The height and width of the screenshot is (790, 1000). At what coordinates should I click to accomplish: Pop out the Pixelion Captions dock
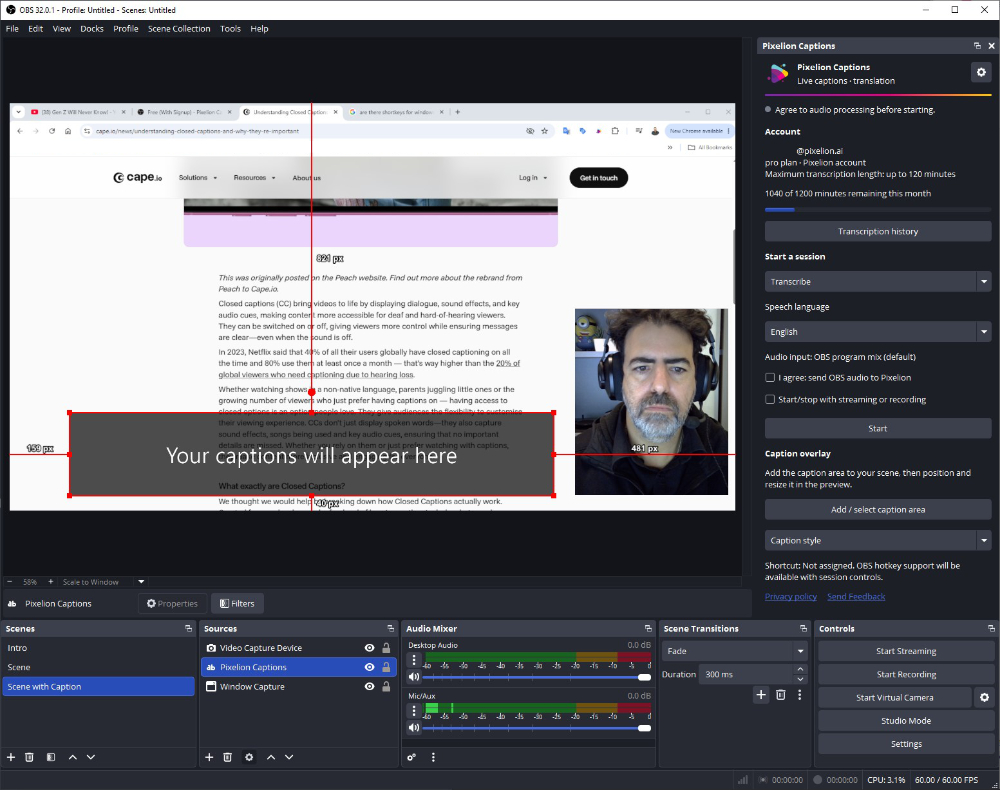[x=977, y=46]
